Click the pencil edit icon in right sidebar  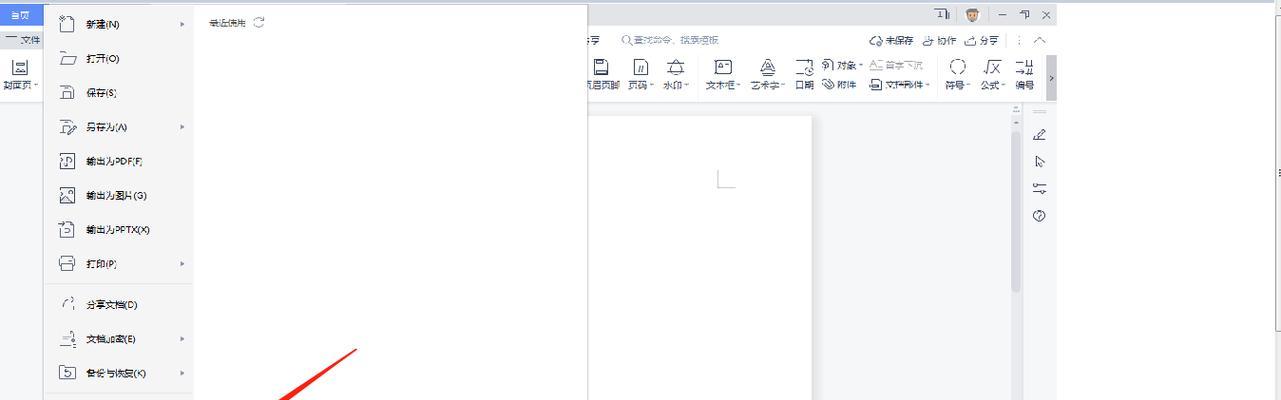pos(1039,134)
